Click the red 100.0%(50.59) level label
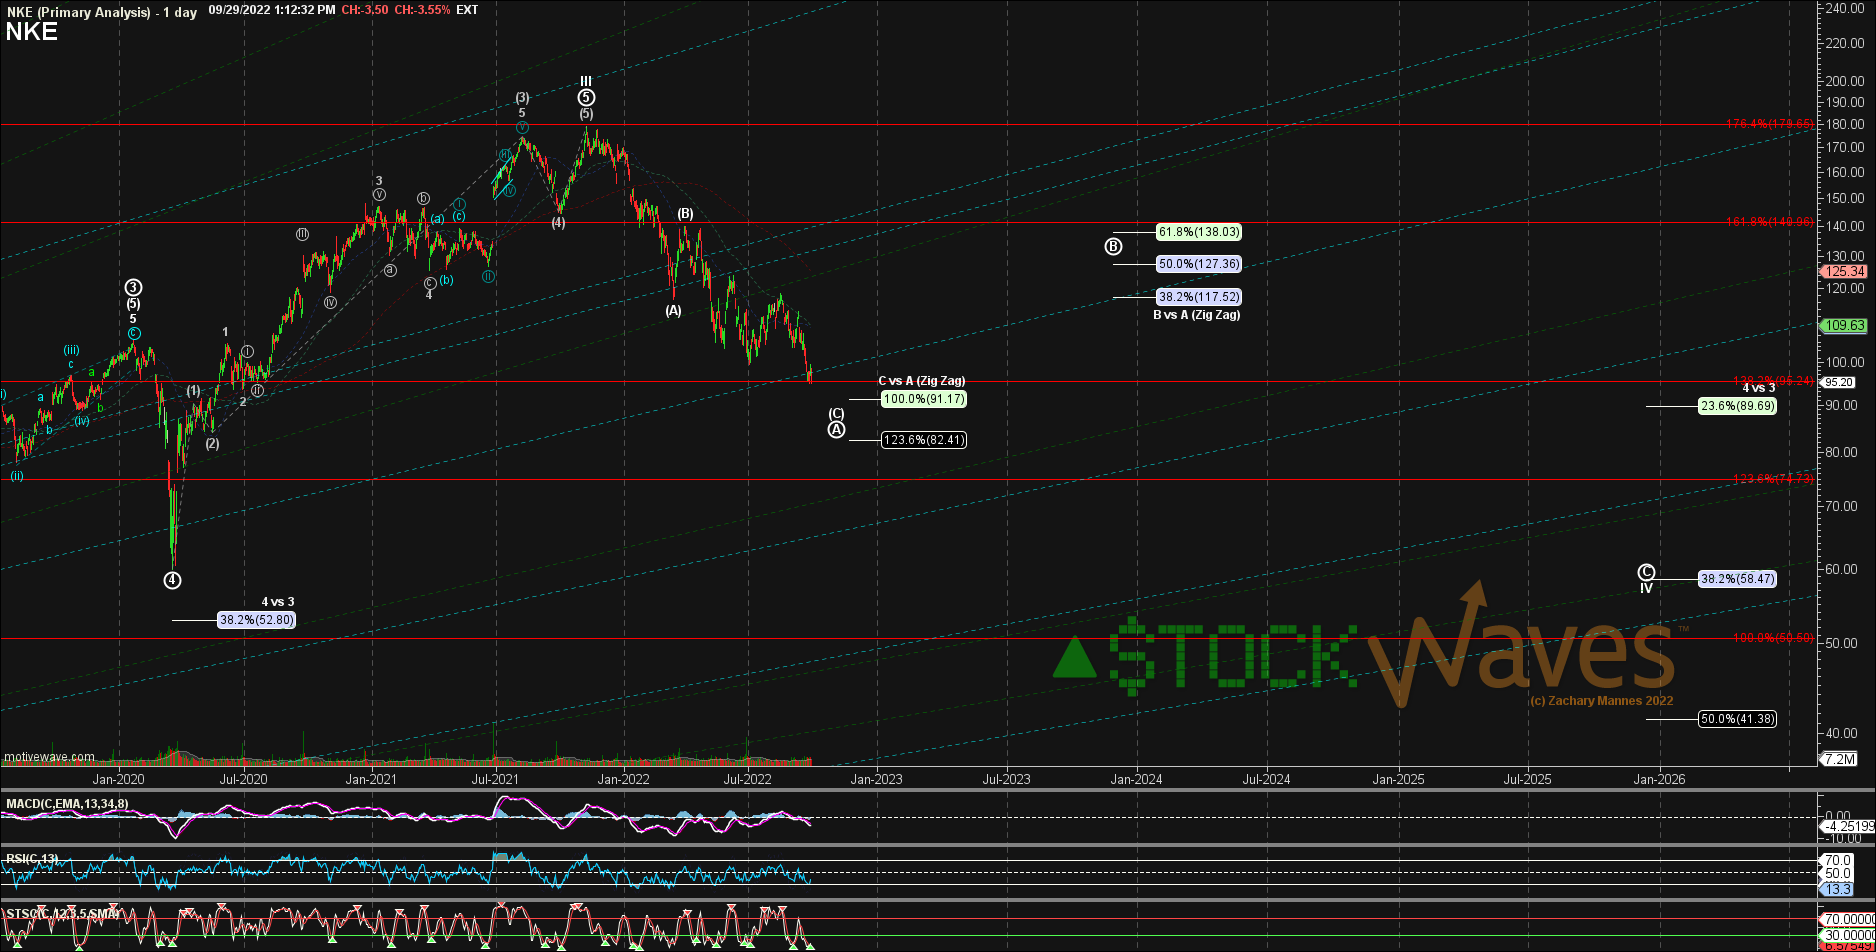Image resolution: width=1876 pixels, height=952 pixels. tap(1773, 637)
